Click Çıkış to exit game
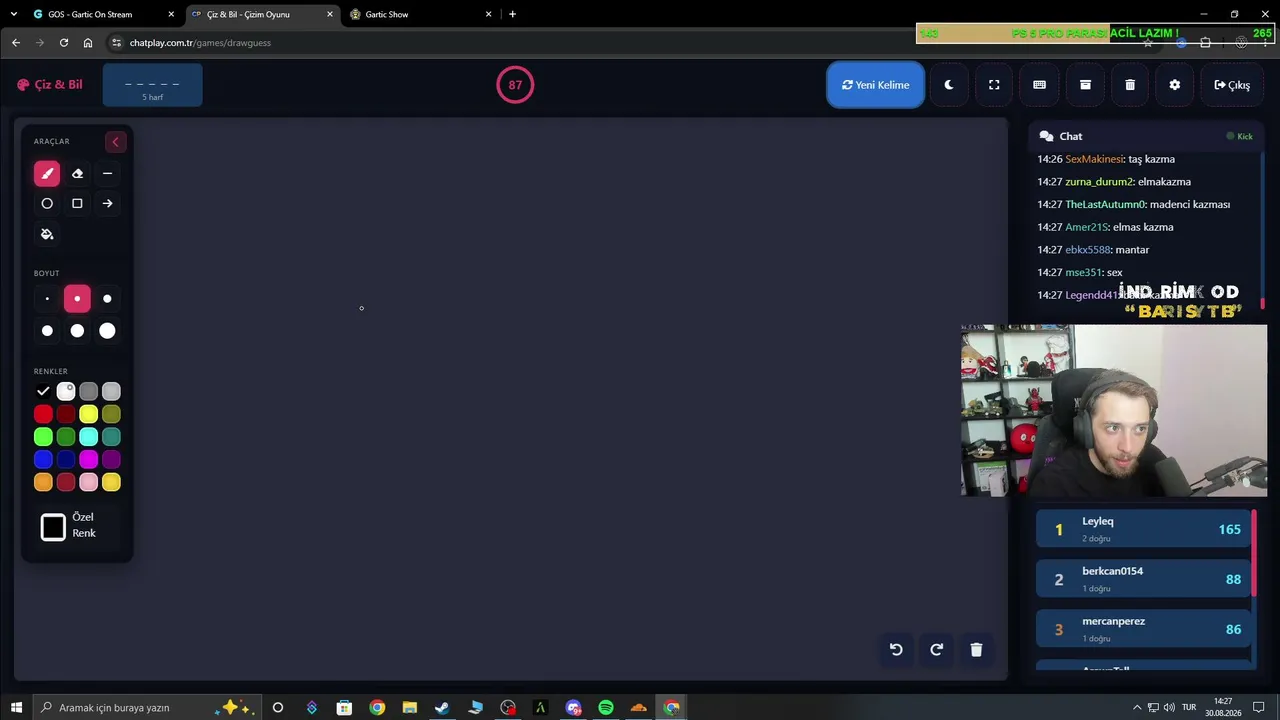The height and width of the screenshot is (720, 1280). point(1232,85)
